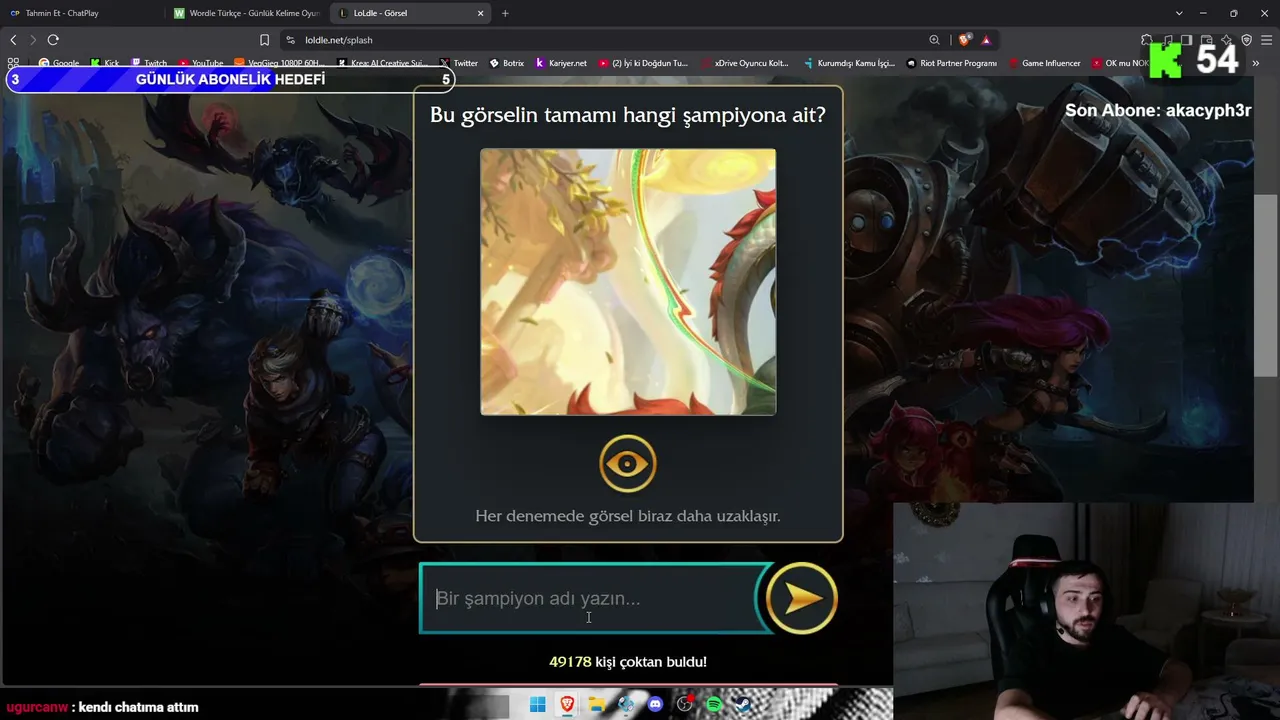Open a new browser tab
The width and height of the screenshot is (1280, 720).
click(x=505, y=13)
